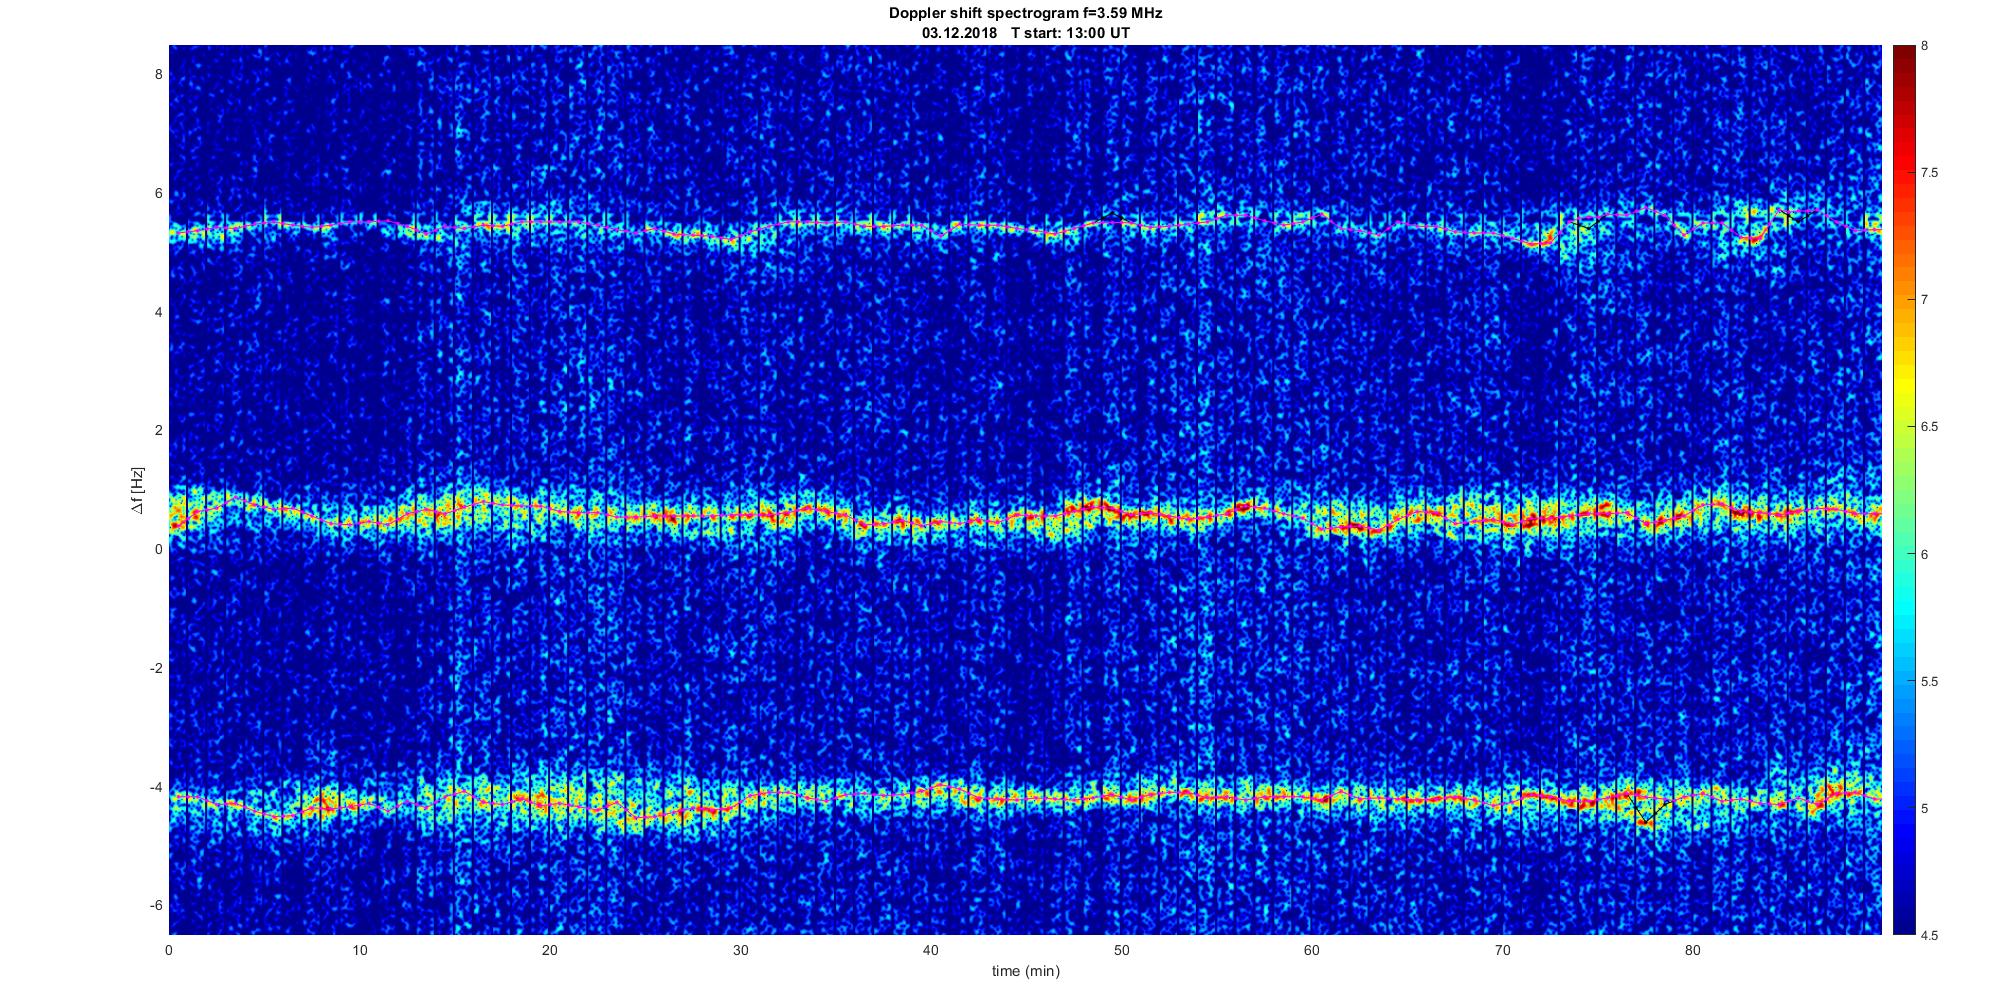Click the y-axis tick label '8'
Viewport: 2000px width, 1003px height.
click(x=157, y=74)
